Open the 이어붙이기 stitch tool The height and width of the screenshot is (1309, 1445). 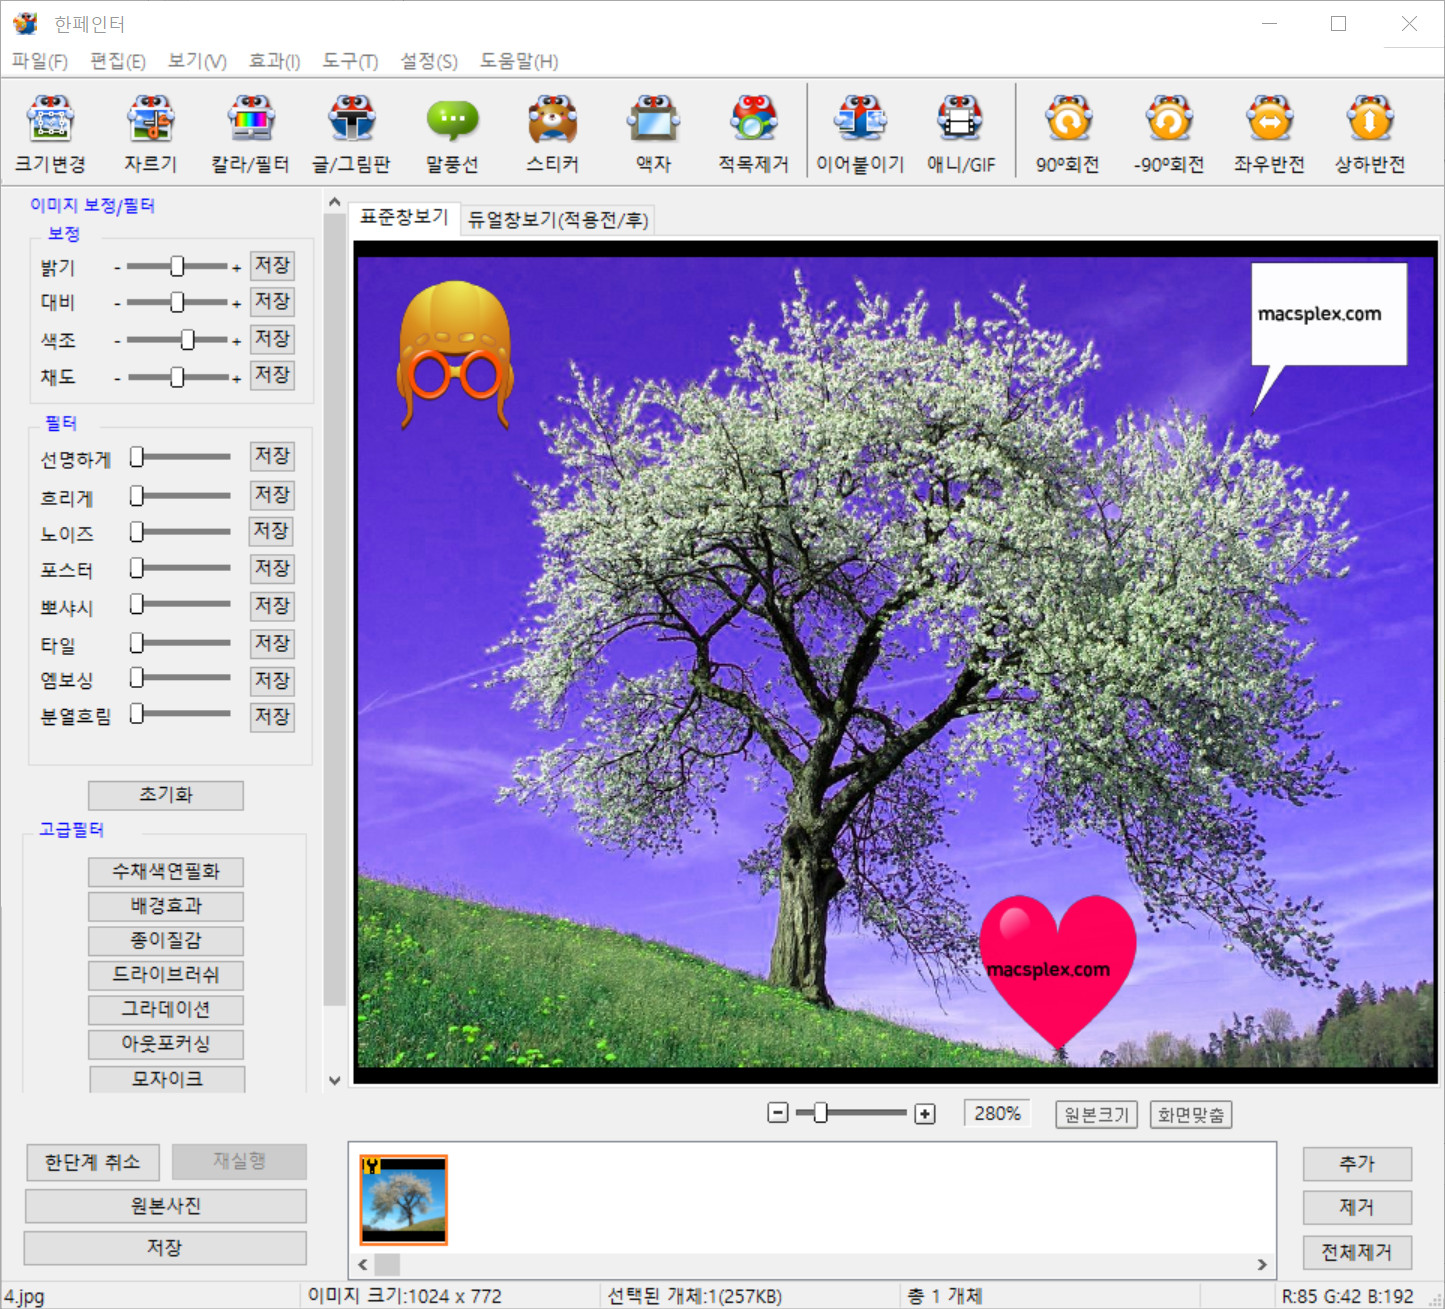(x=861, y=135)
